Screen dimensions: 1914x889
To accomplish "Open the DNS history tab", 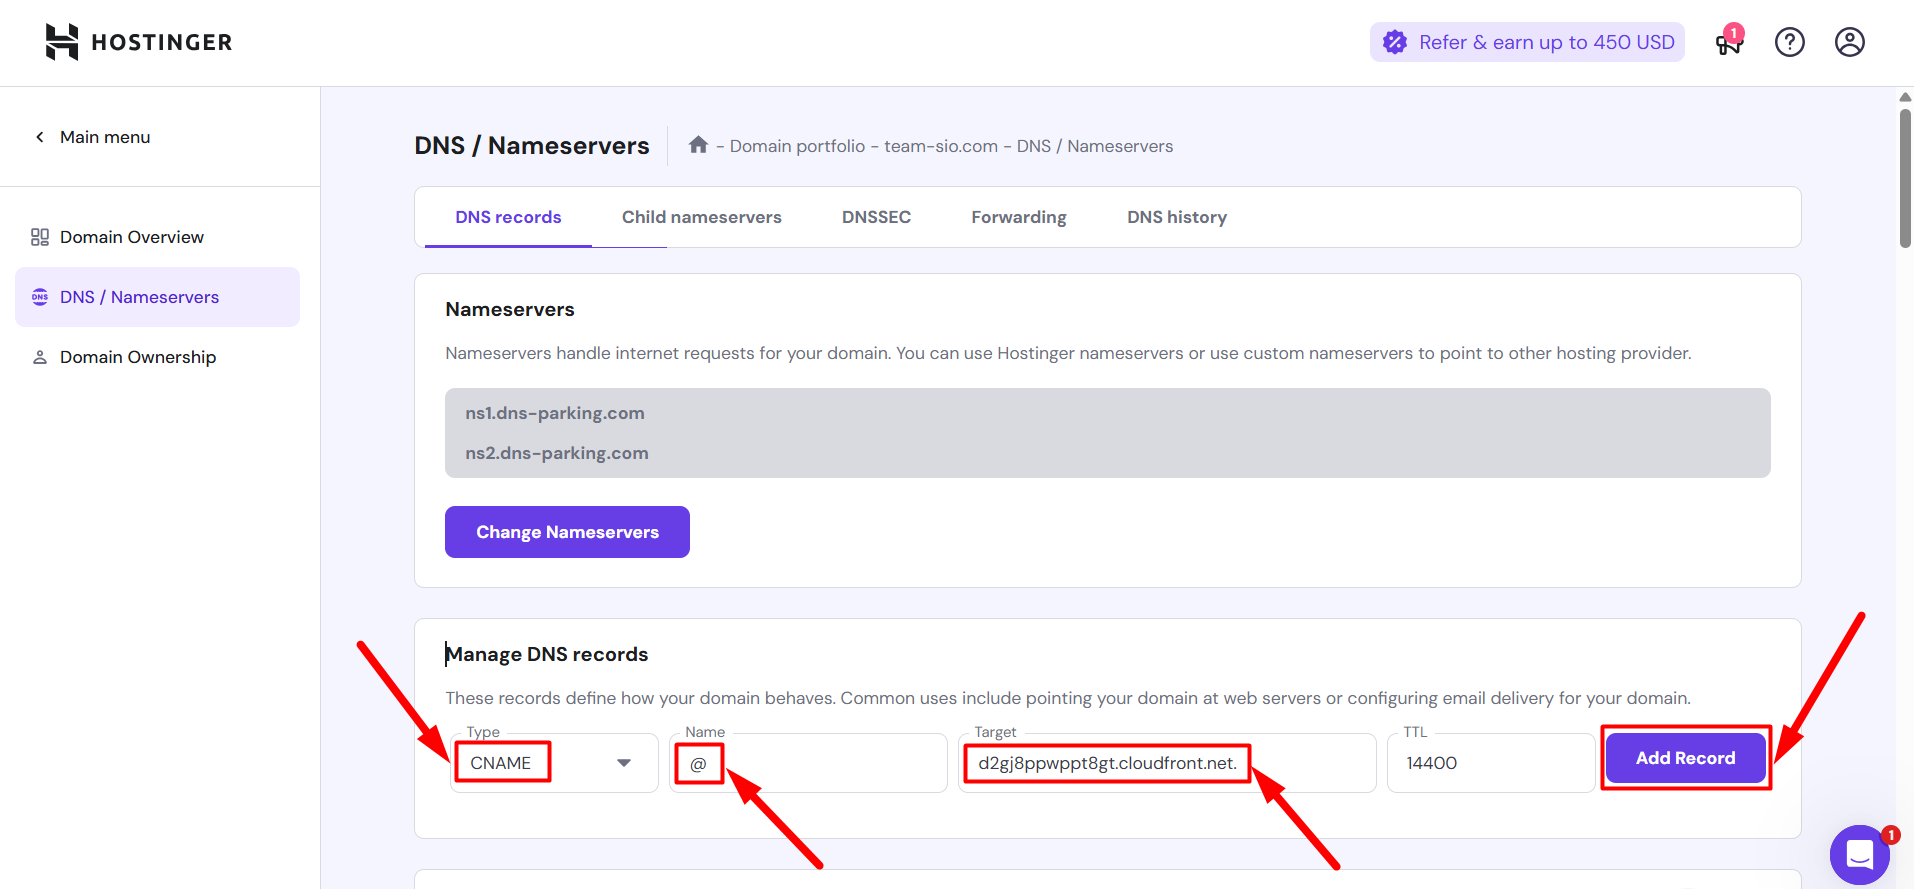I will [1177, 217].
